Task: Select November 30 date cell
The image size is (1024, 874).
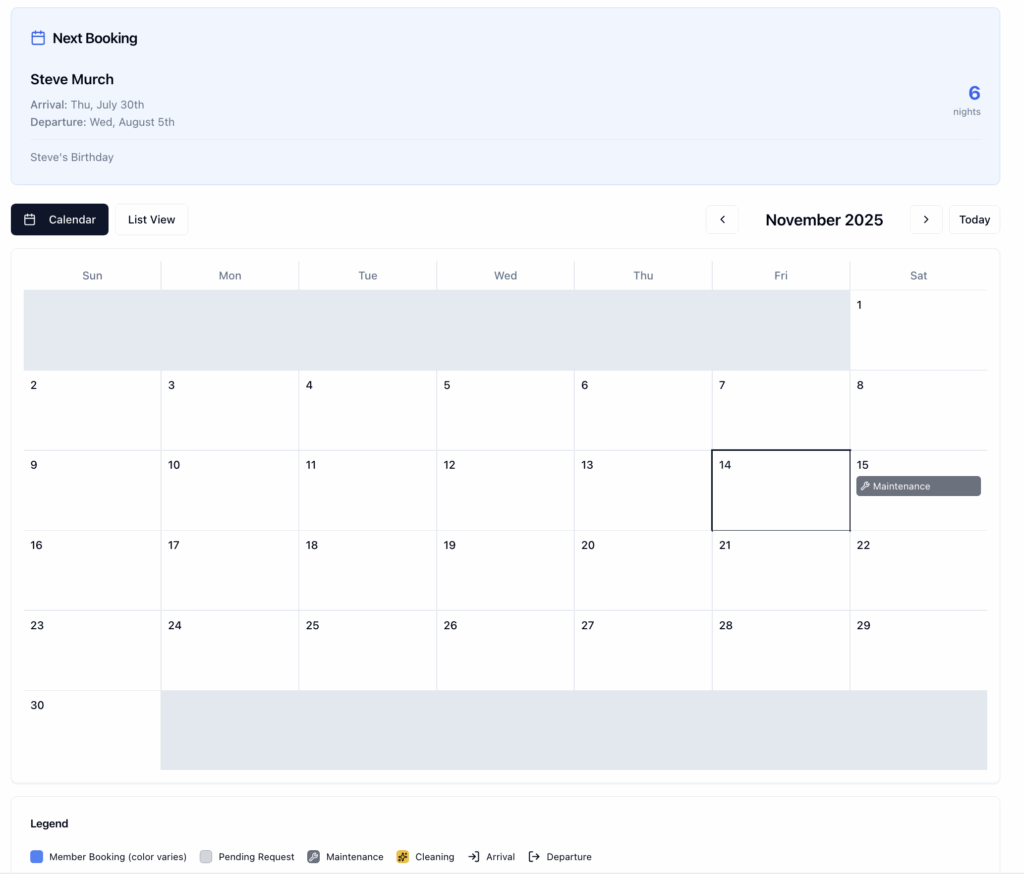Action: point(92,730)
